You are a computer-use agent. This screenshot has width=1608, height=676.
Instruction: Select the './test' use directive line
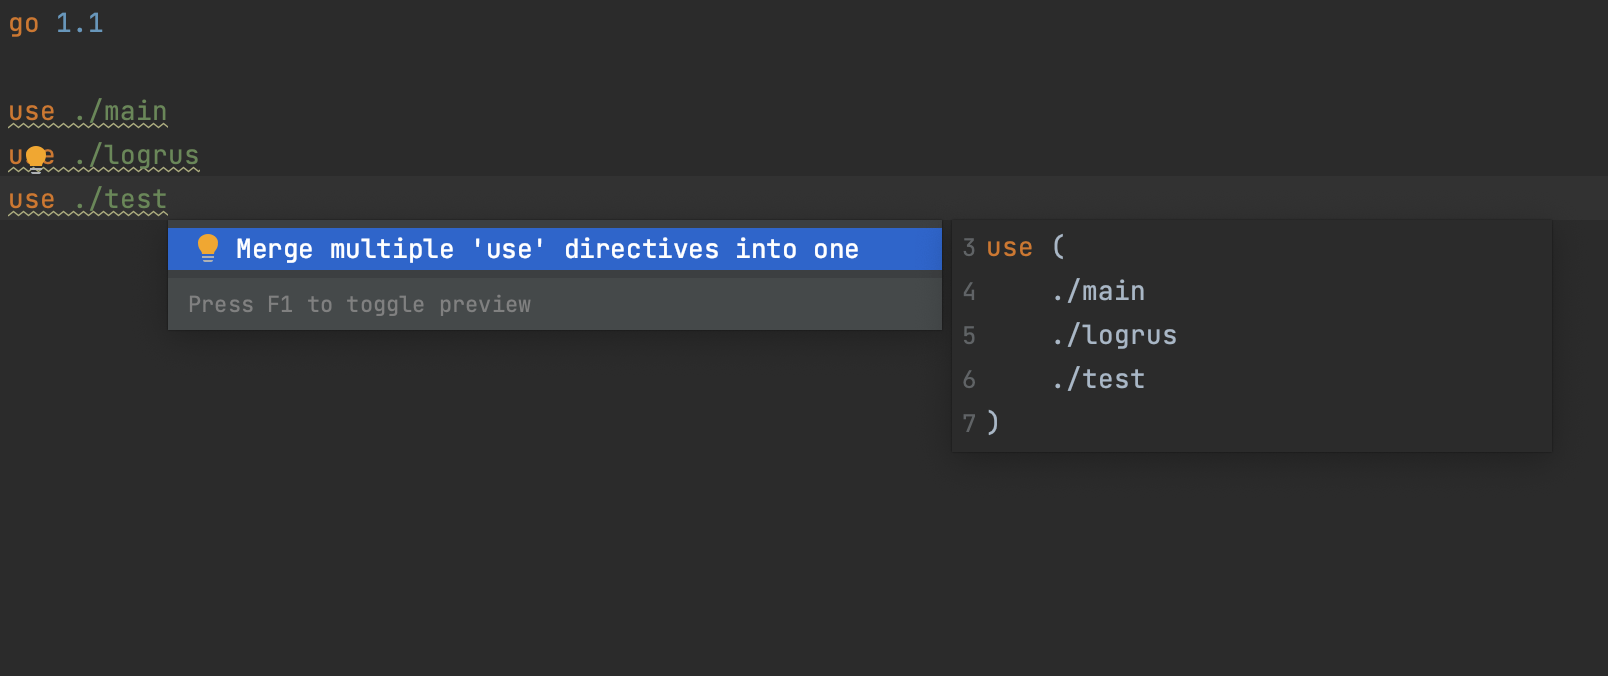[x=87, y=198]
